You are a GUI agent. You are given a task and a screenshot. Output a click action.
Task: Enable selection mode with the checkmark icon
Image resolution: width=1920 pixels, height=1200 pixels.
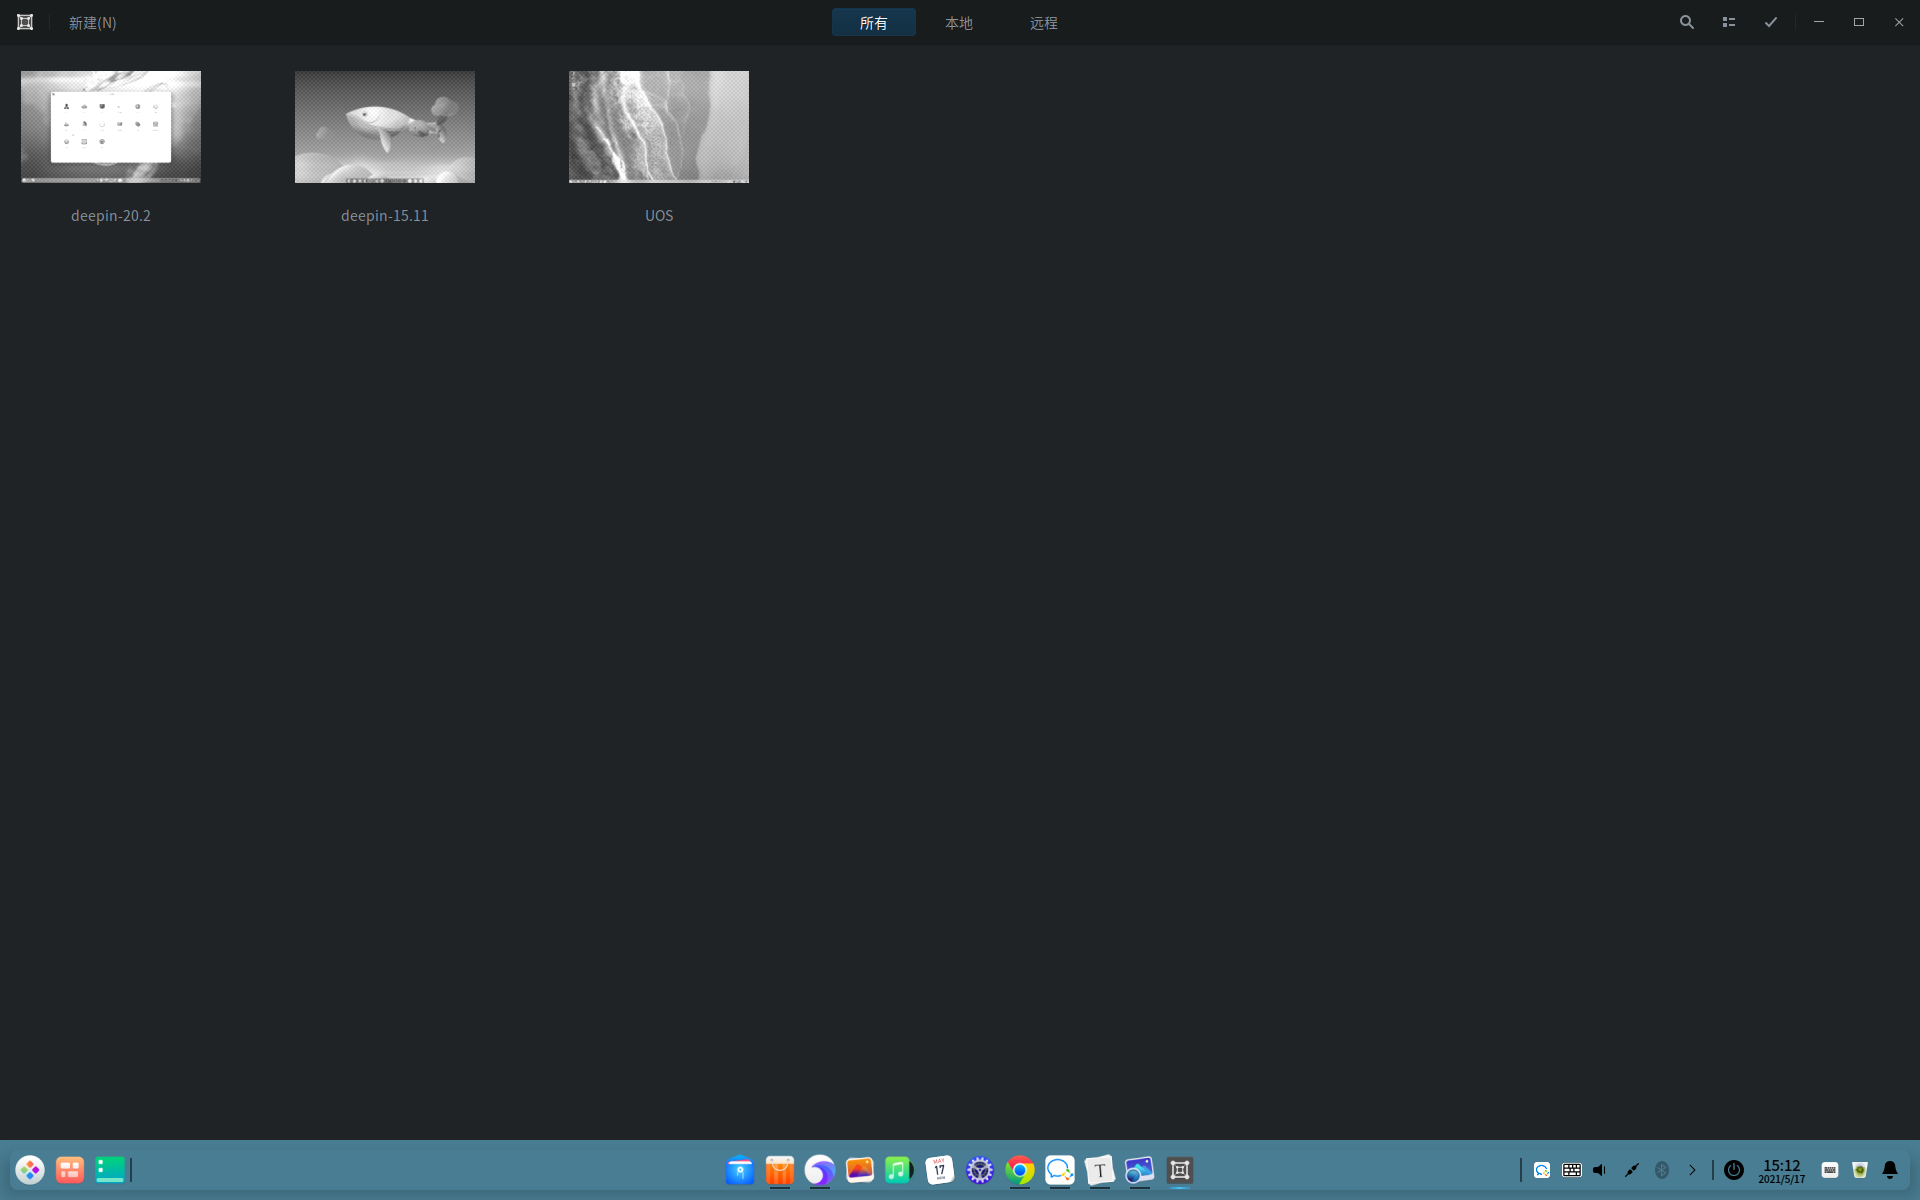(1770, 22)
